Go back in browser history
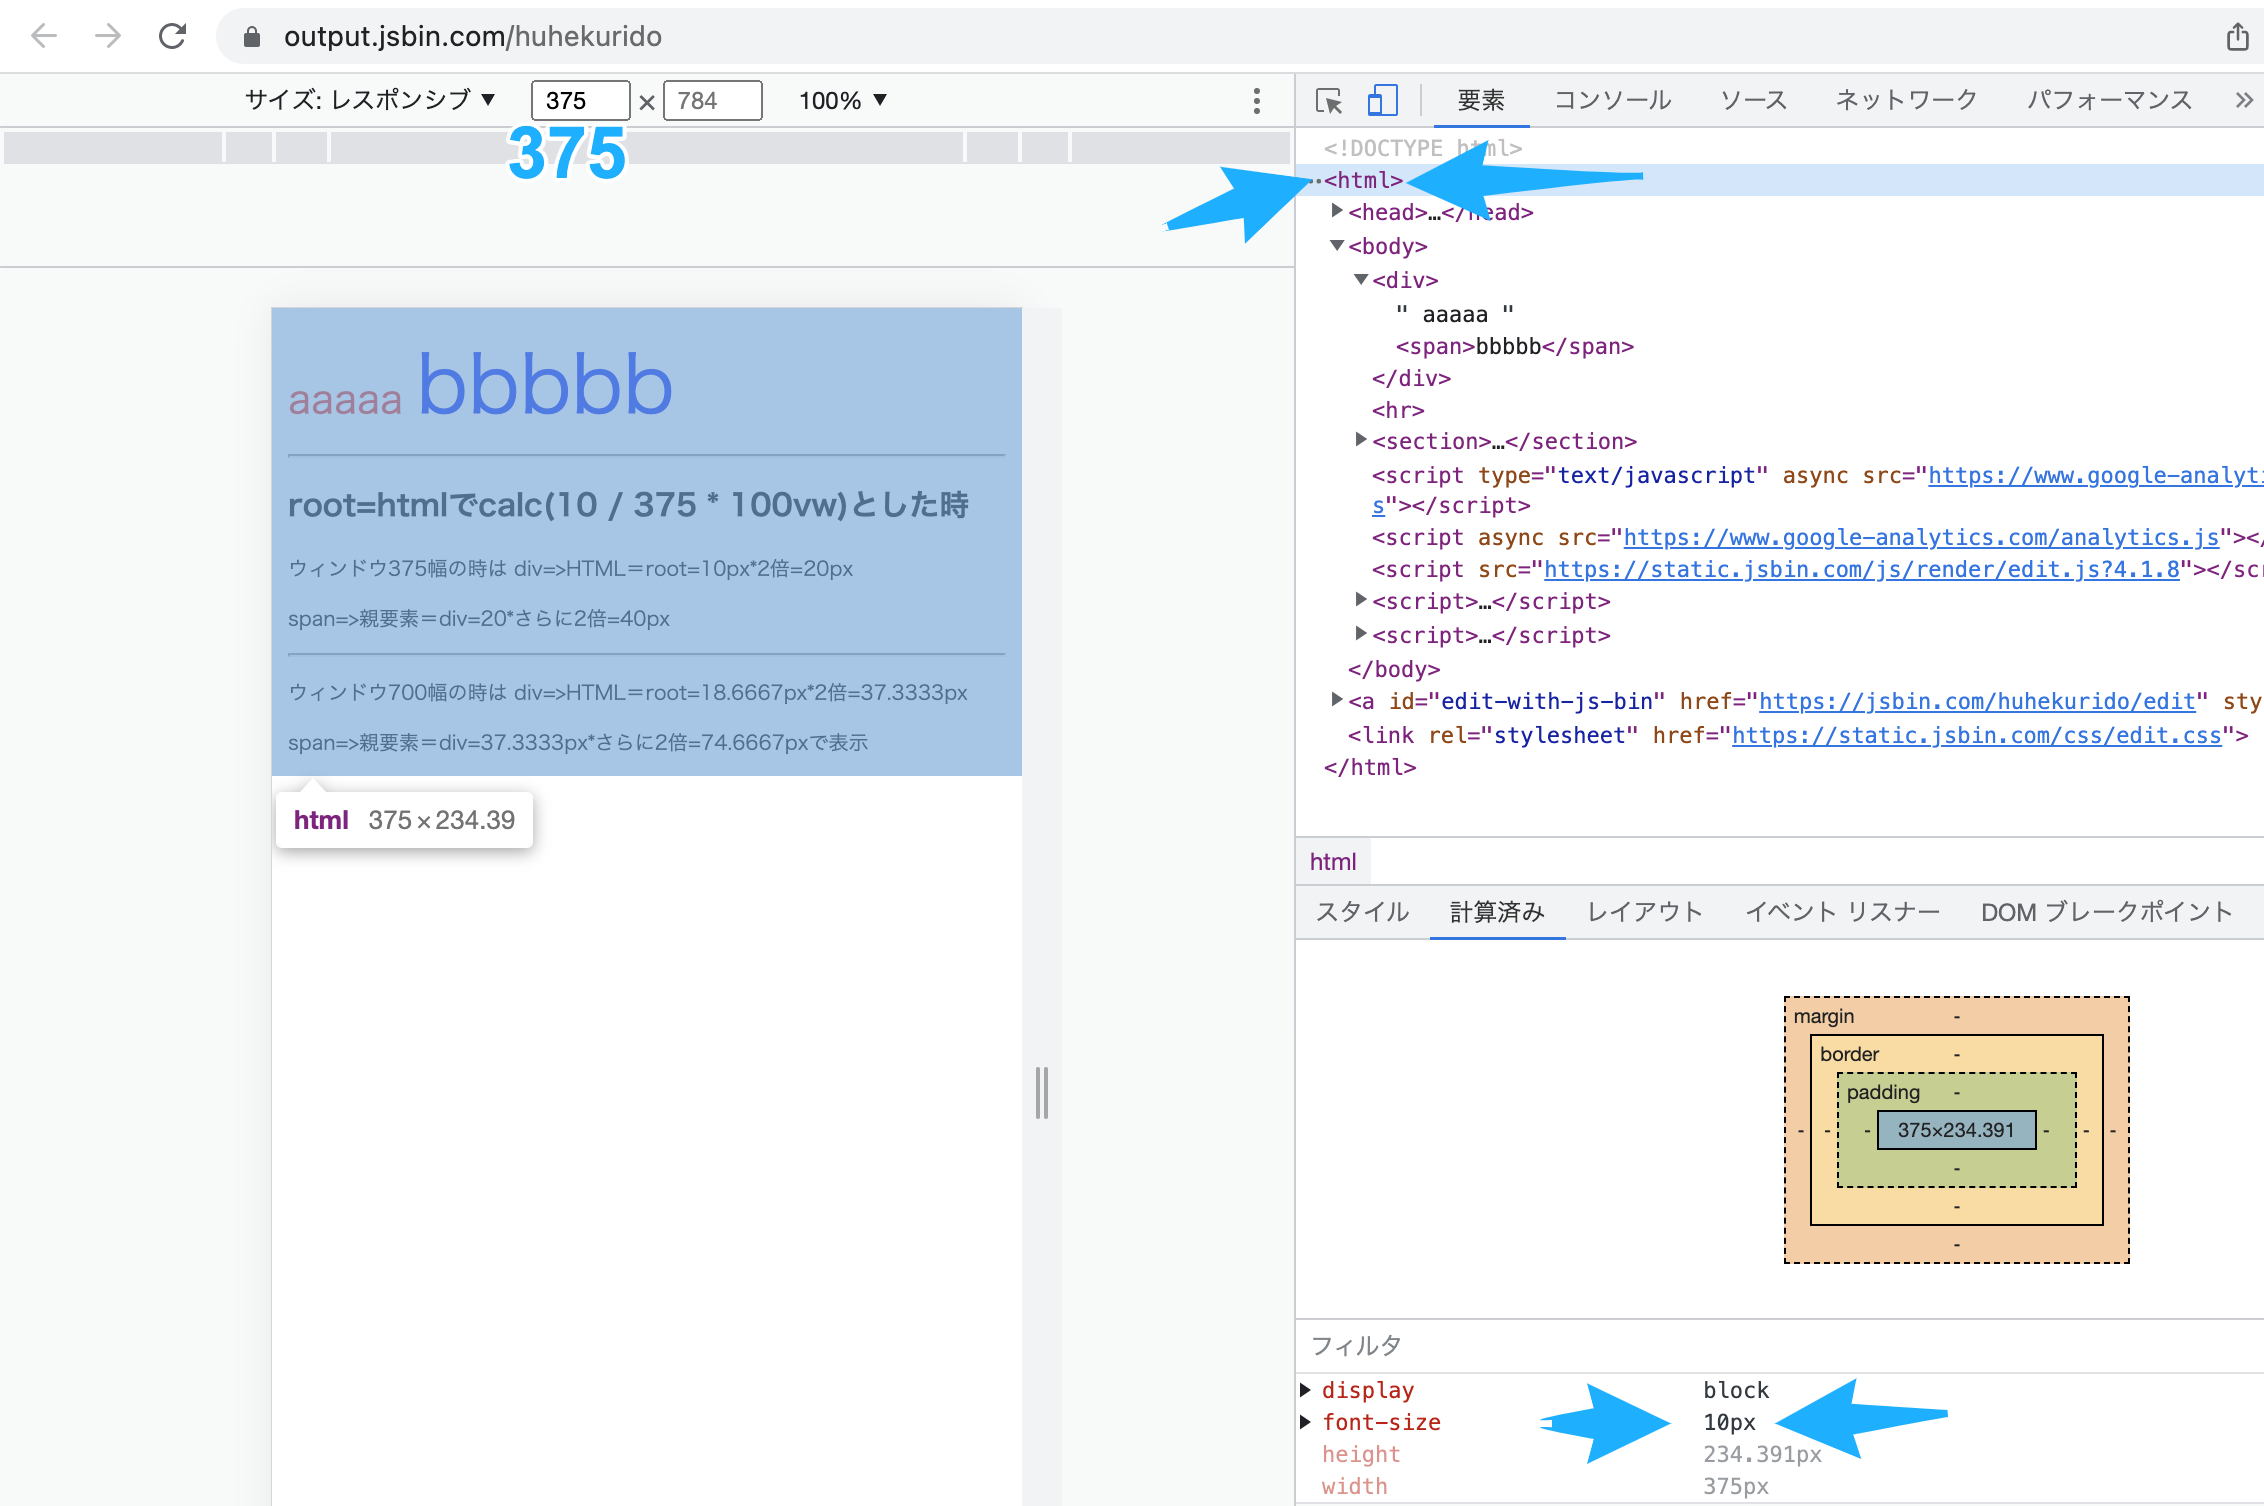This screenshot has width=2264, height=1506. (x=44, y=37)
